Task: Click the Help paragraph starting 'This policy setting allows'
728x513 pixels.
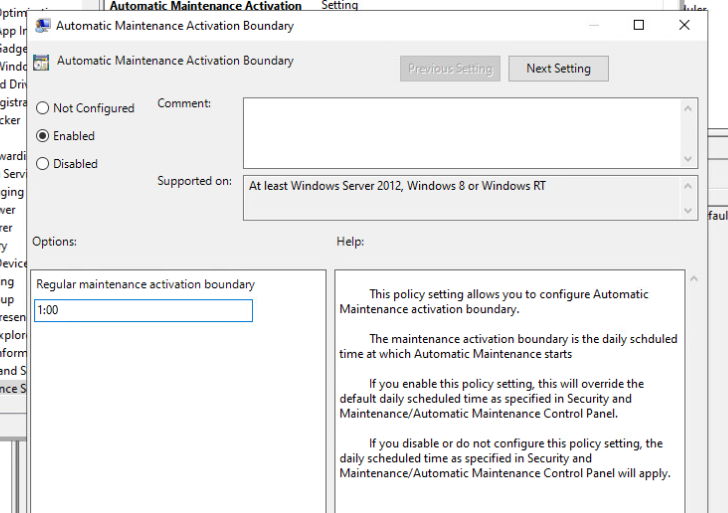Action: 494,302
